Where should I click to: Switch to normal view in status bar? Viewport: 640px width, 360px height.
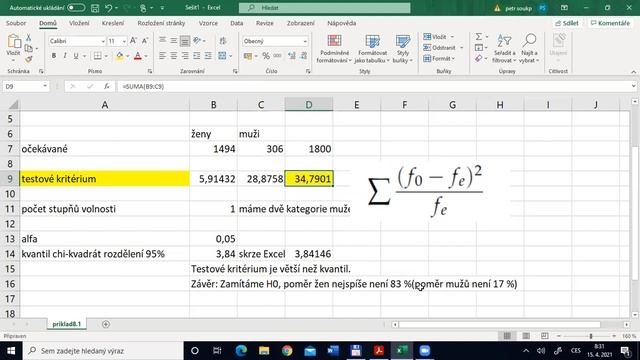click(507, 336)
